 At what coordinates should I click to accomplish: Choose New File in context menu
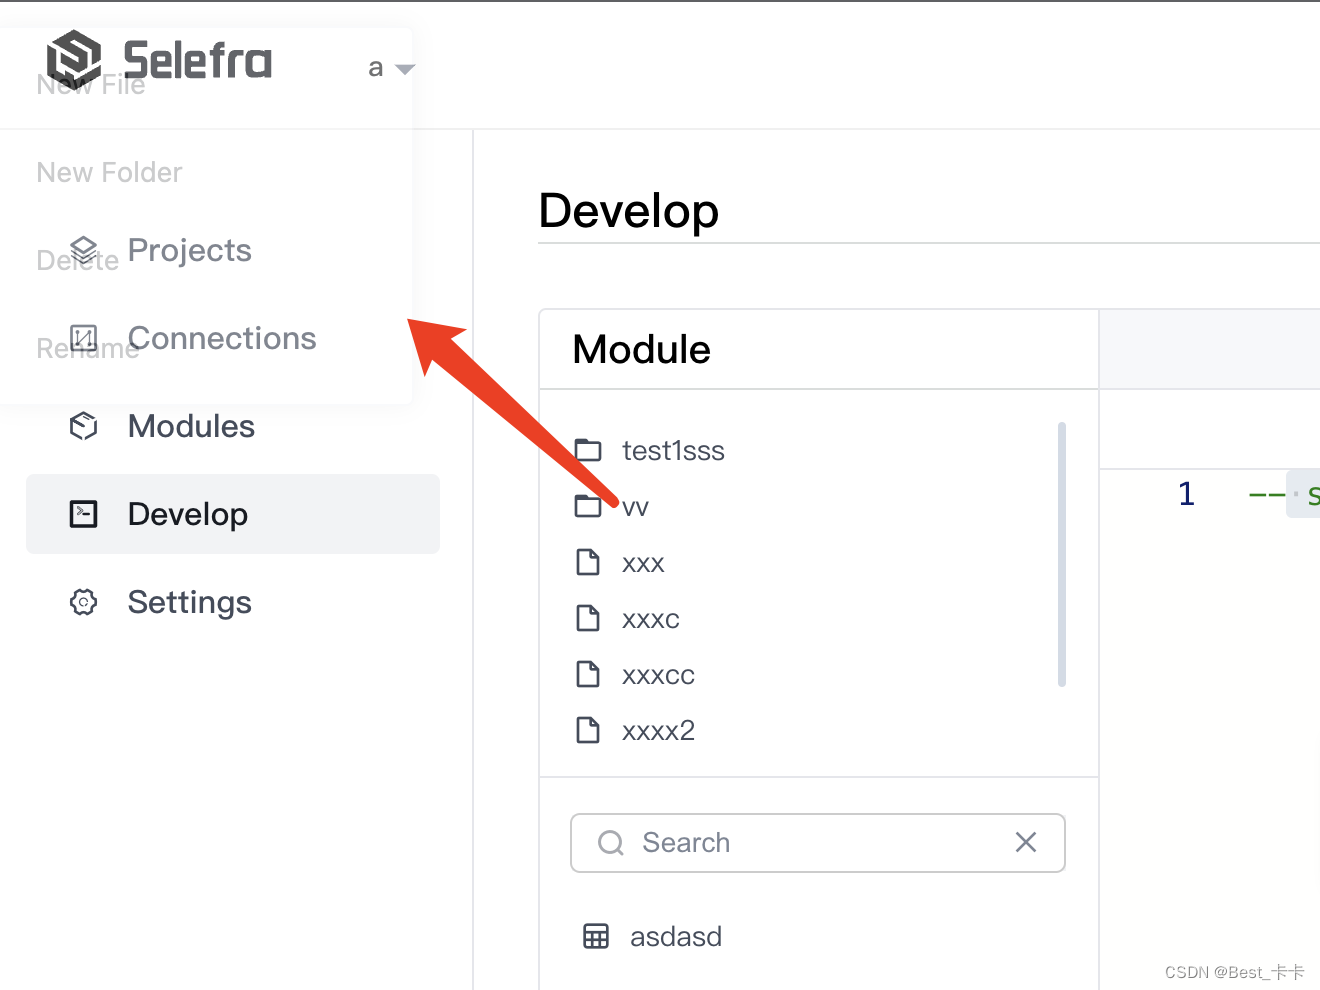click(91, 85)
